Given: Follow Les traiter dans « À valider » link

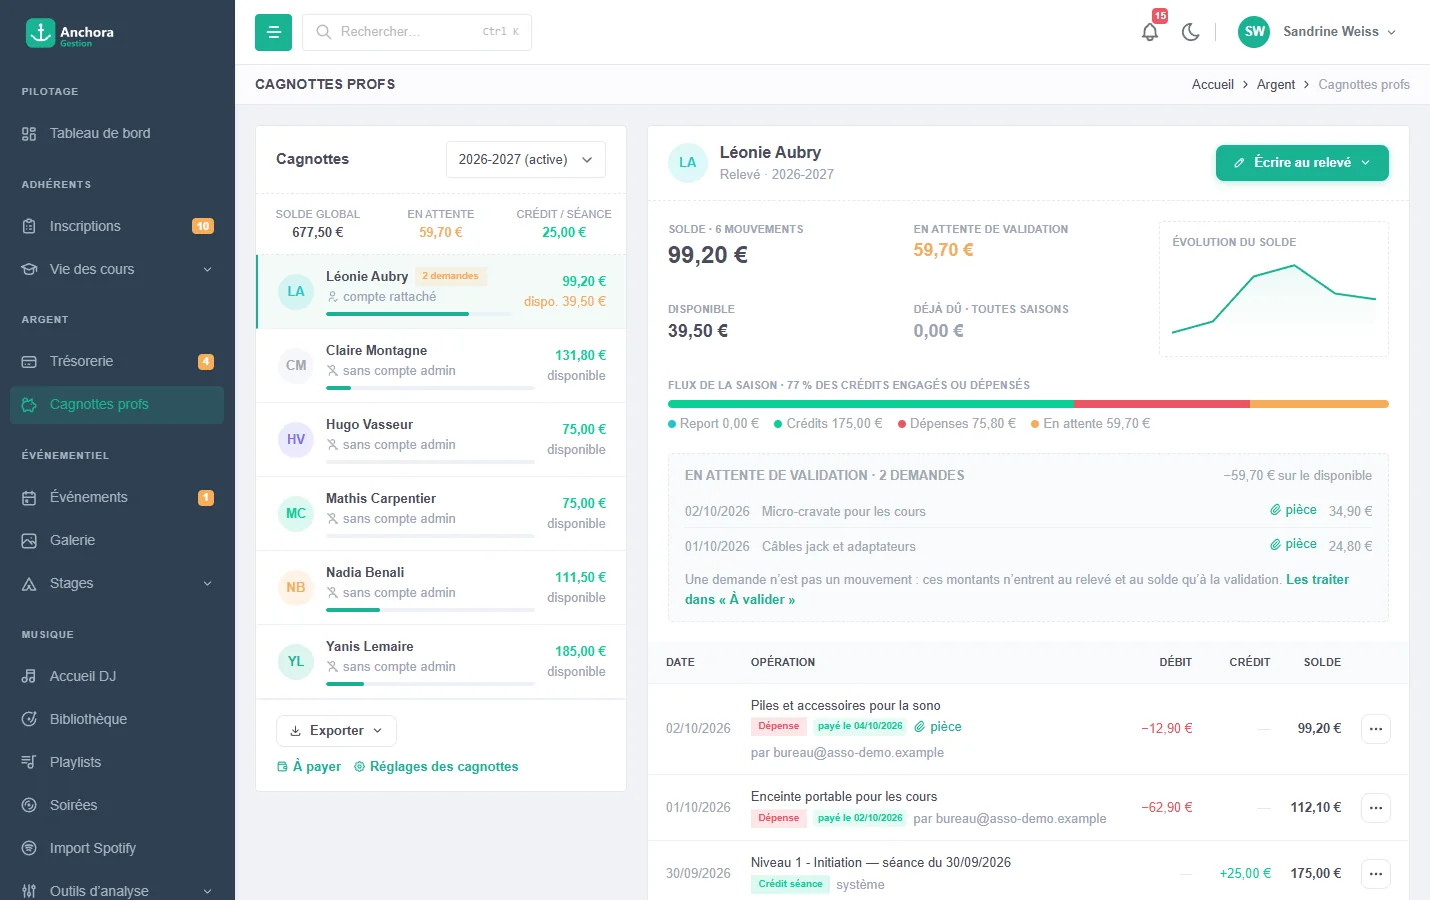Looking at the screenshot, I should point(1017,589).
